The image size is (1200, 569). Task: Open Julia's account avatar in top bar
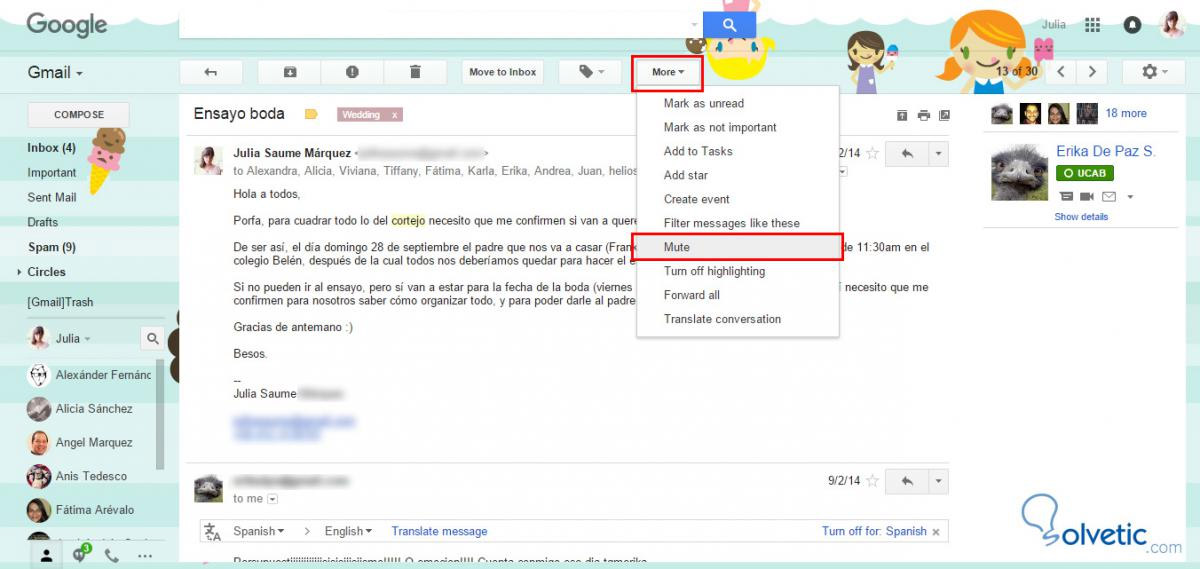coord(1172,25)
